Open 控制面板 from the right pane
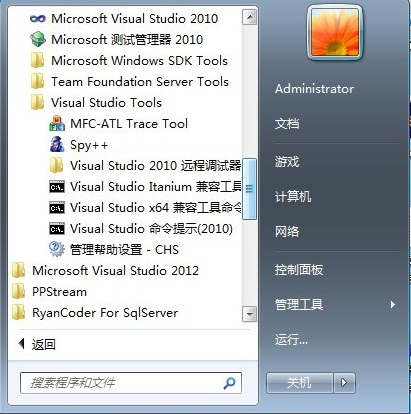Viewport: 411px width, 414px height. 299,270
